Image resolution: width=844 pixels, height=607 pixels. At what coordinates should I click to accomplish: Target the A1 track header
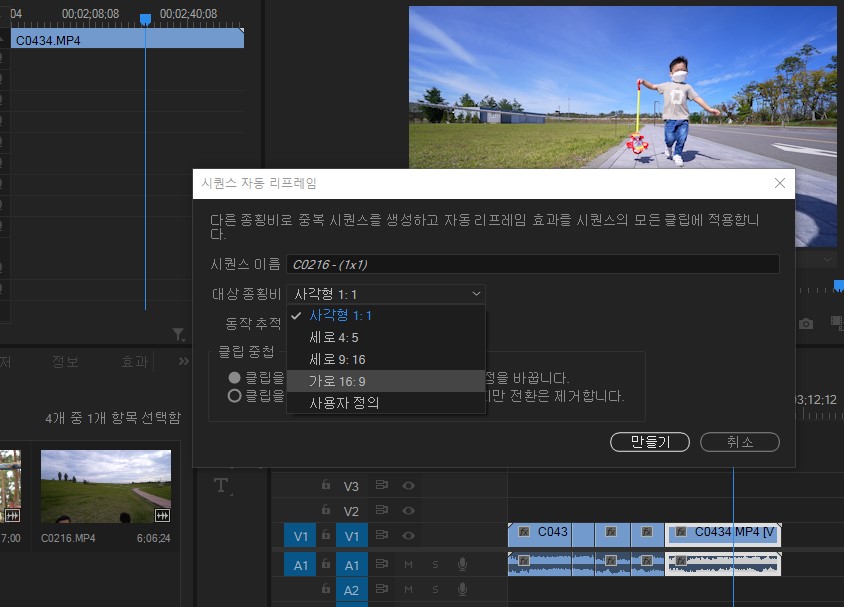[351, 565]
